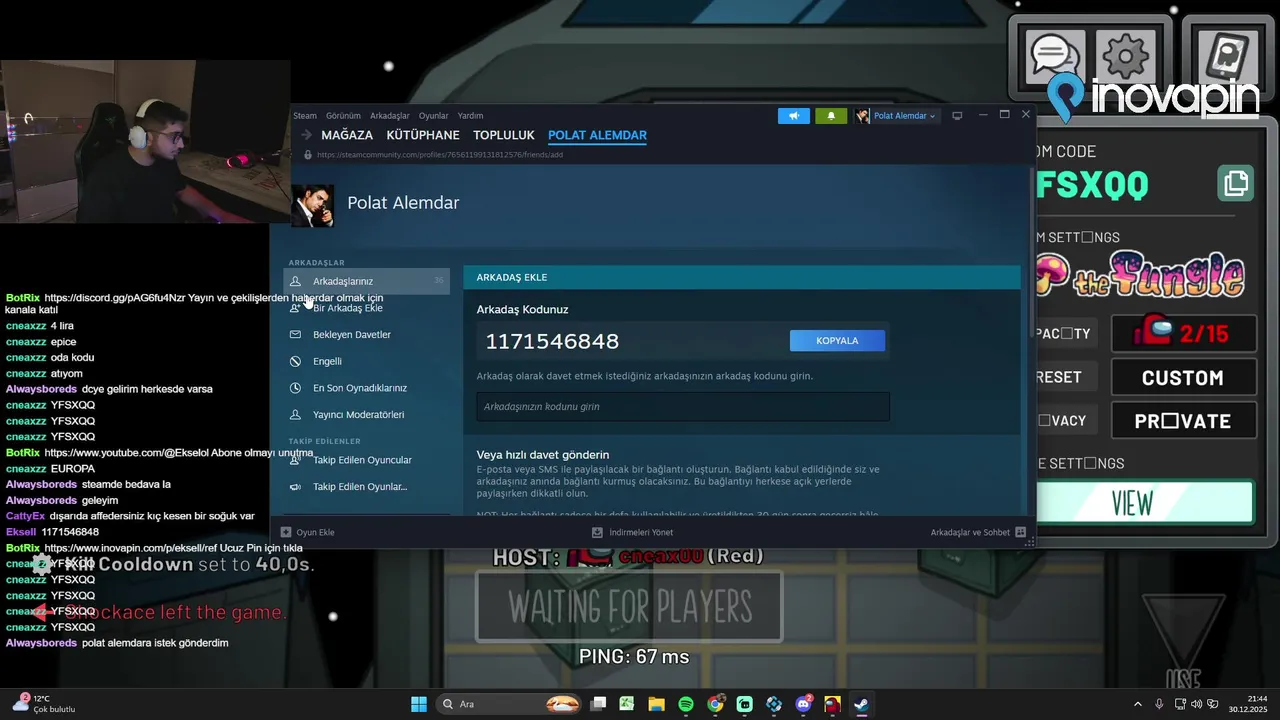Switch to the TOPLULUK tab
Image resolution: width=1280 pixels, height=720 pixels.
(504, 135)
